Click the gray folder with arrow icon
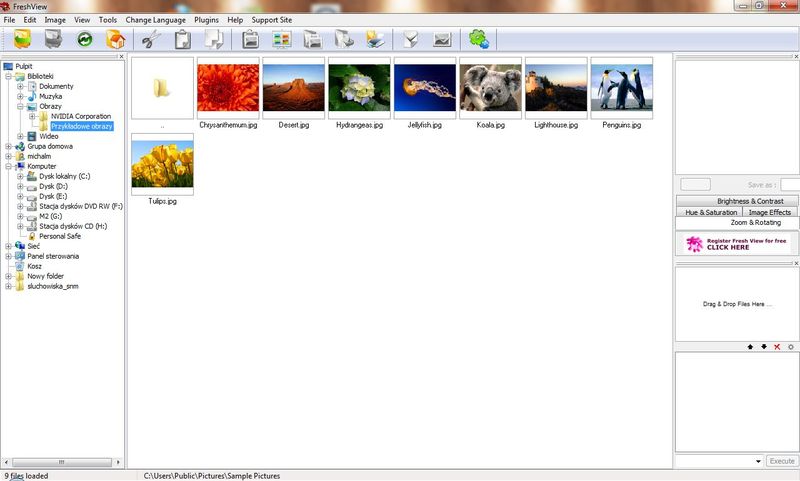Screen dimensions: 800x481 click(x=344, y=39)
